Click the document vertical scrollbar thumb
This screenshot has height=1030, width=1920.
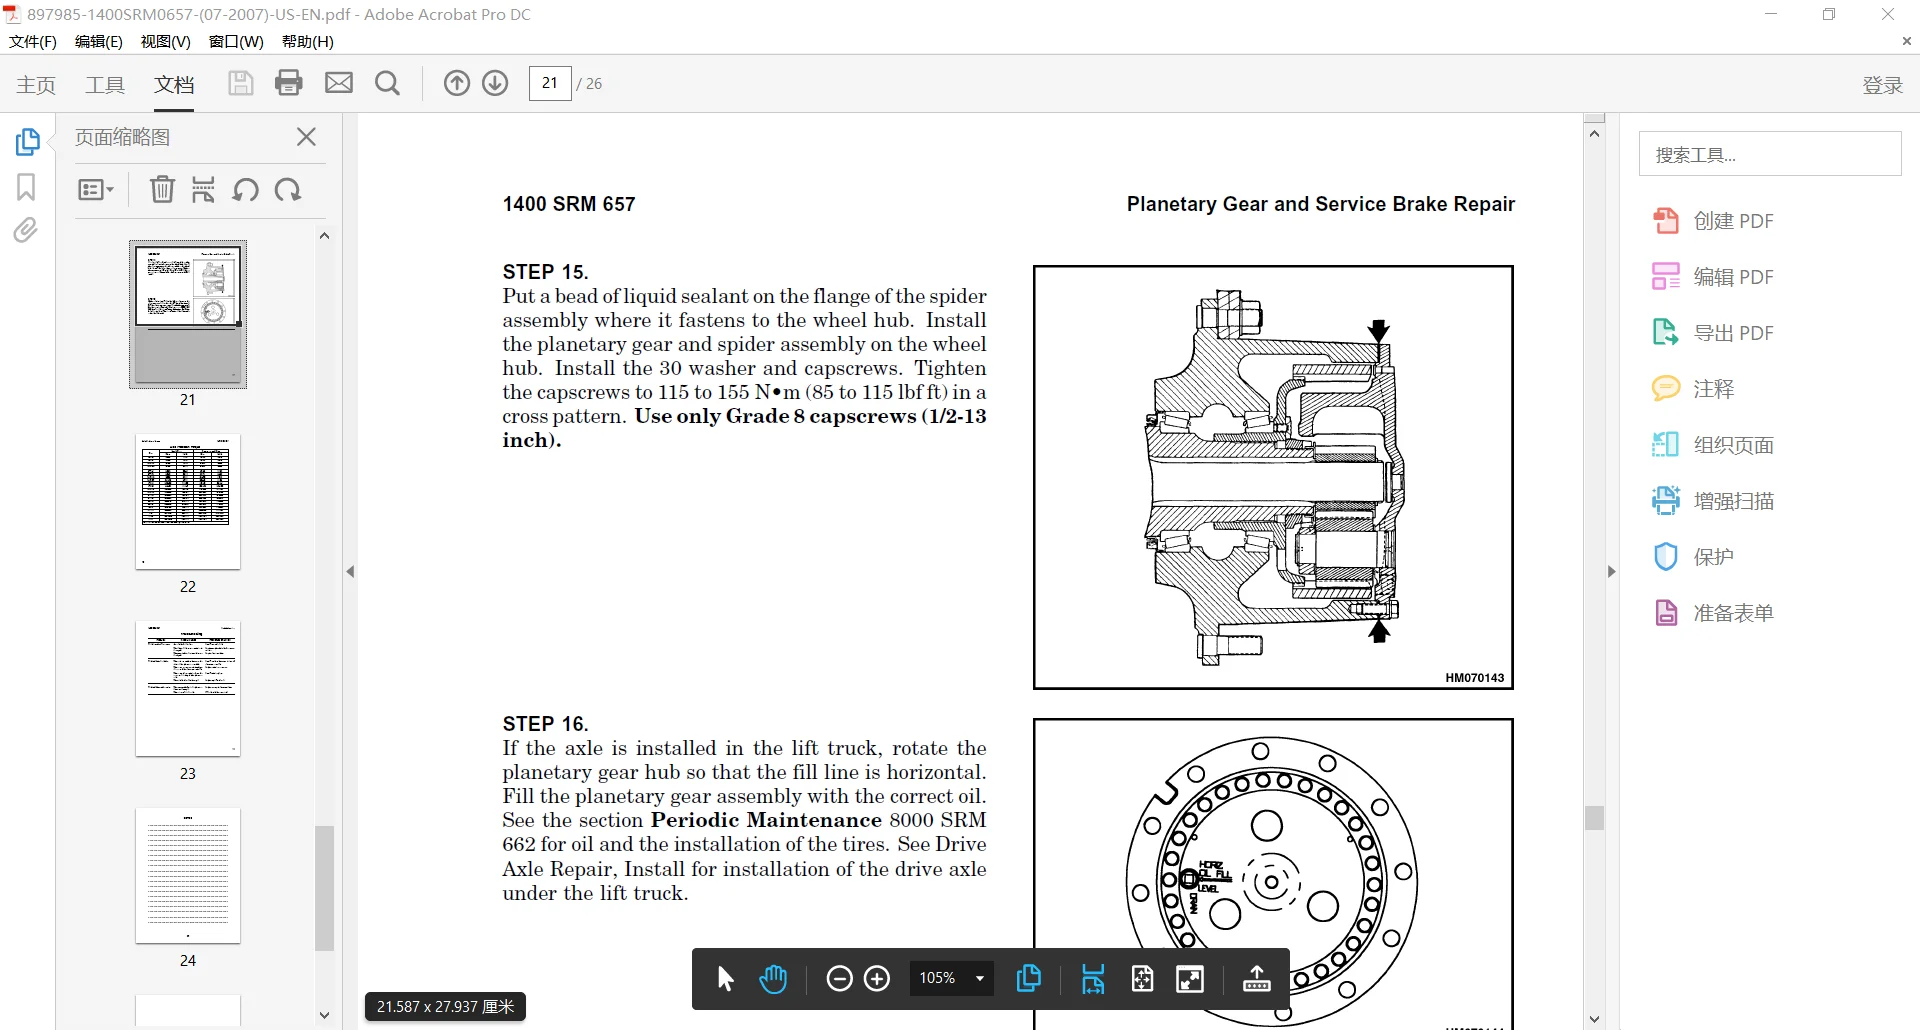pyautogui.click(x=1595, y=818)
